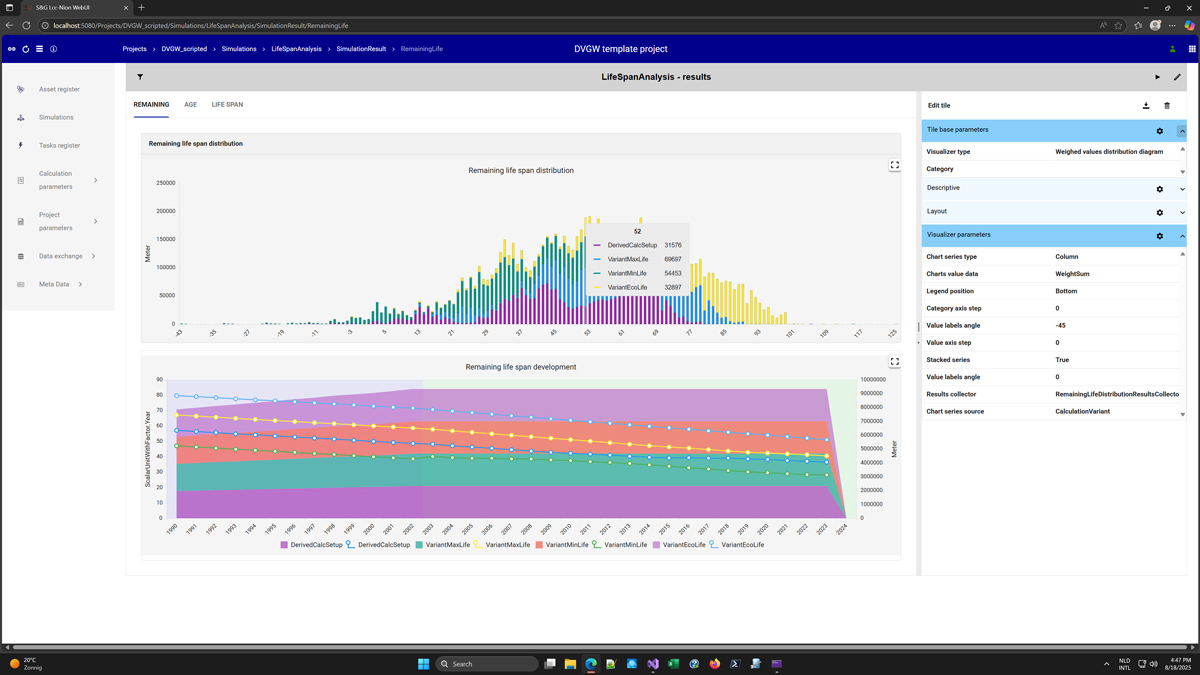Go to Simulations breadcrumb link
The height and width of the screenshot is (675, 1200).
pyautogui.click(x=239, y=49)
